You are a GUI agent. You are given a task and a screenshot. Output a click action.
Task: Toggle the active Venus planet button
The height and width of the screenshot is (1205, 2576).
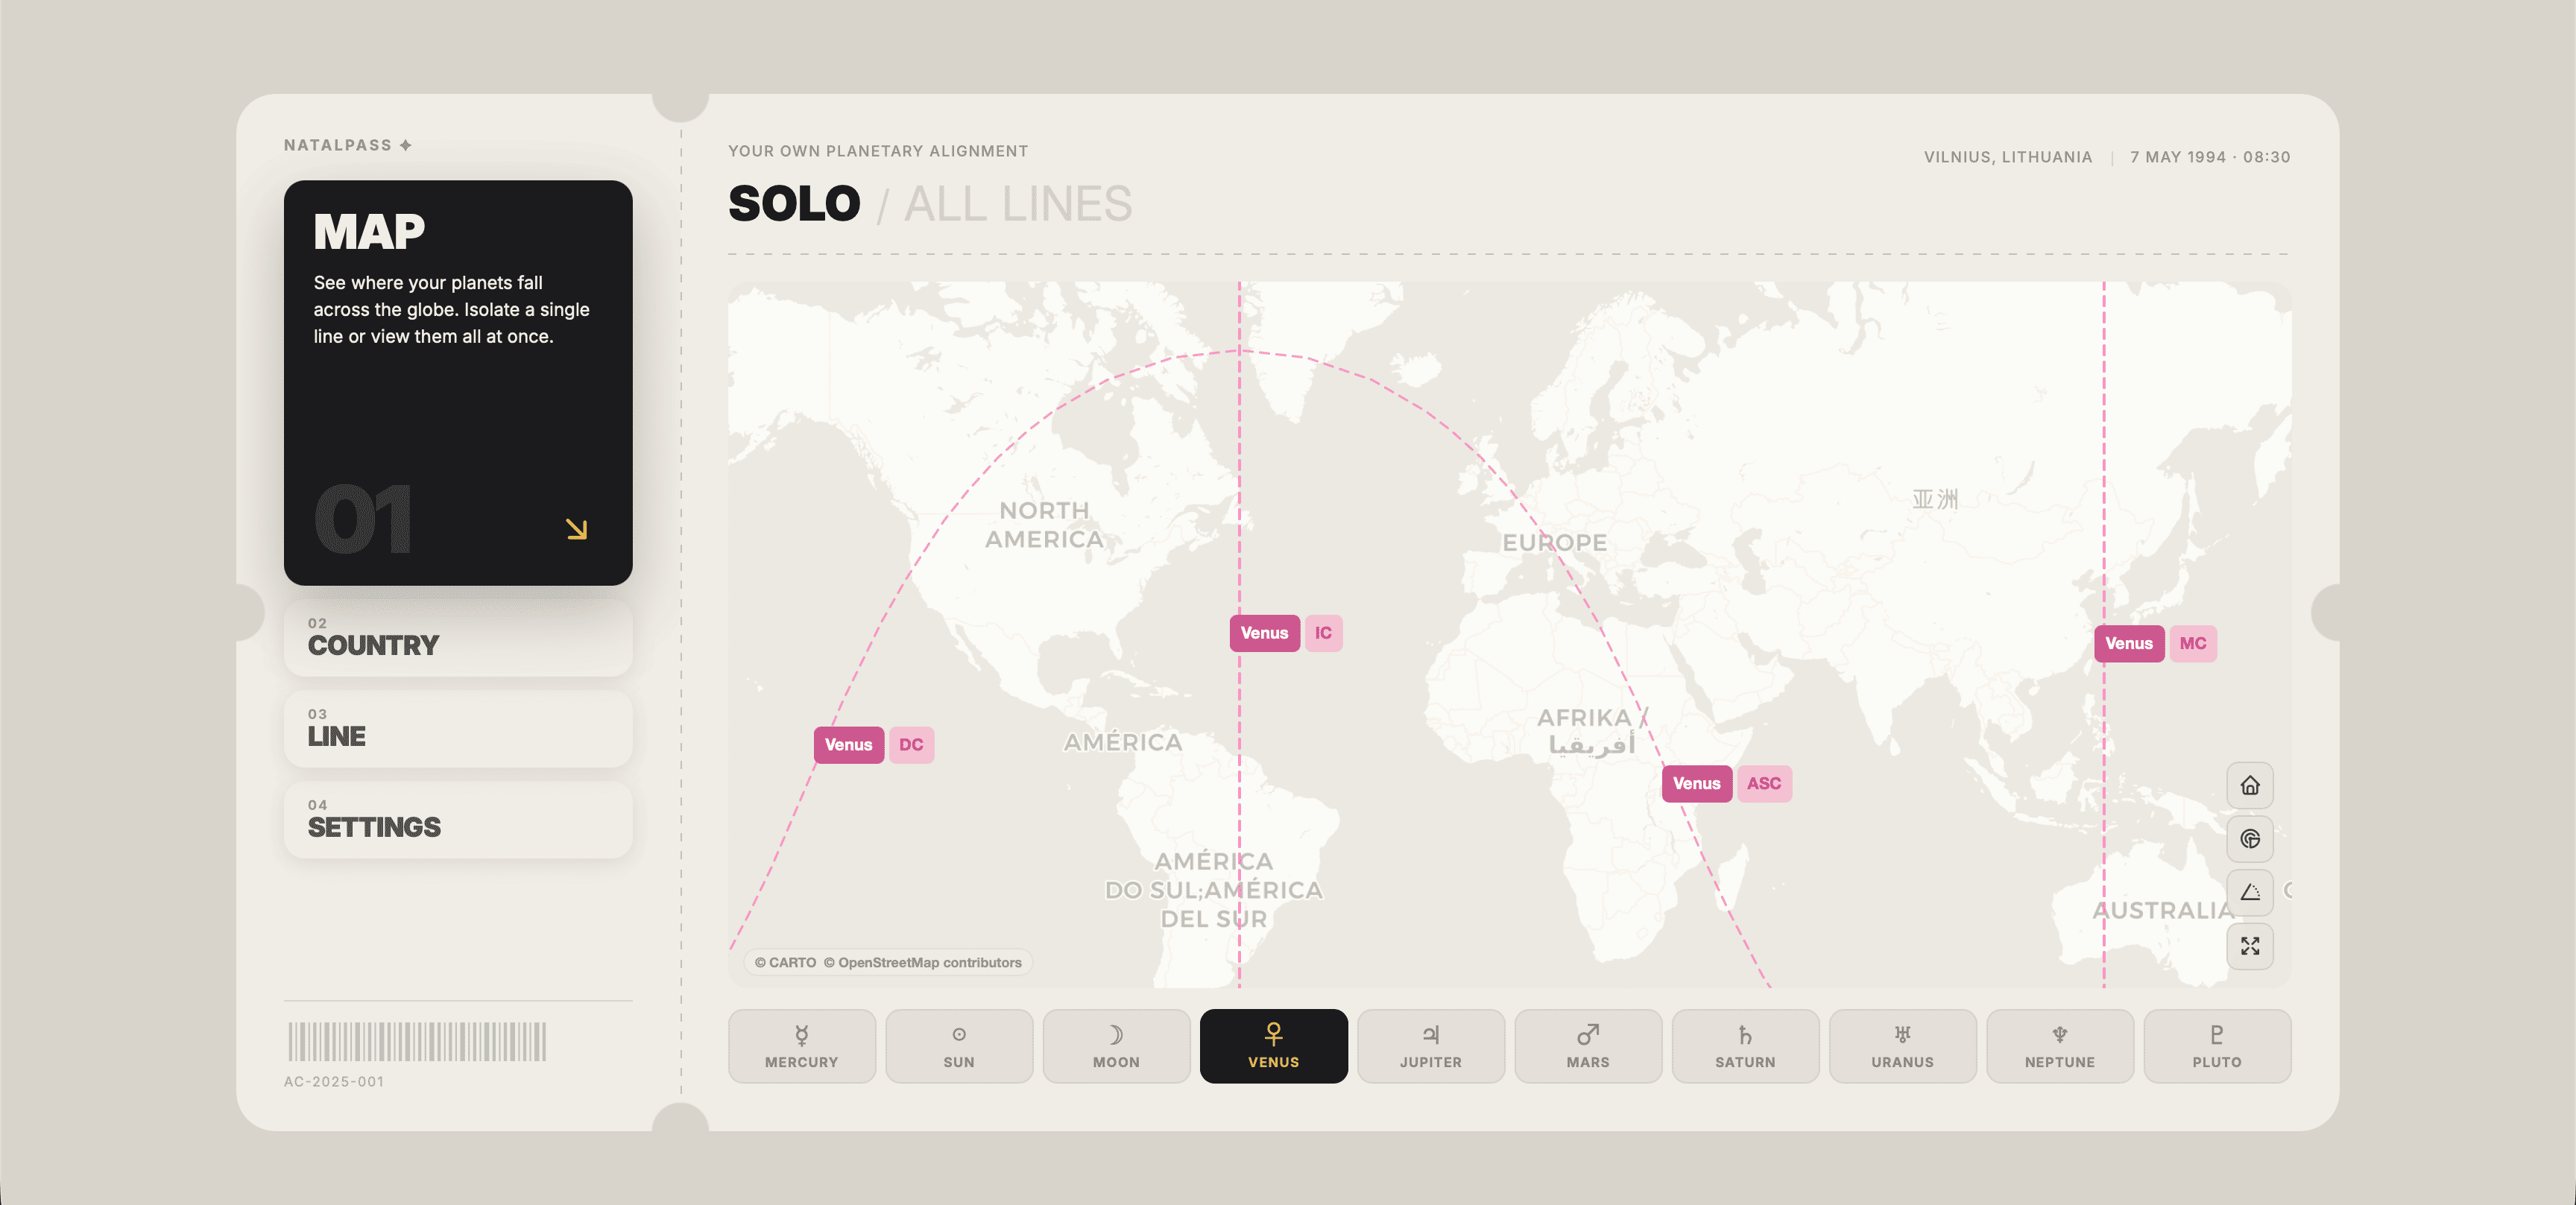click(x=1273, y=1045)
